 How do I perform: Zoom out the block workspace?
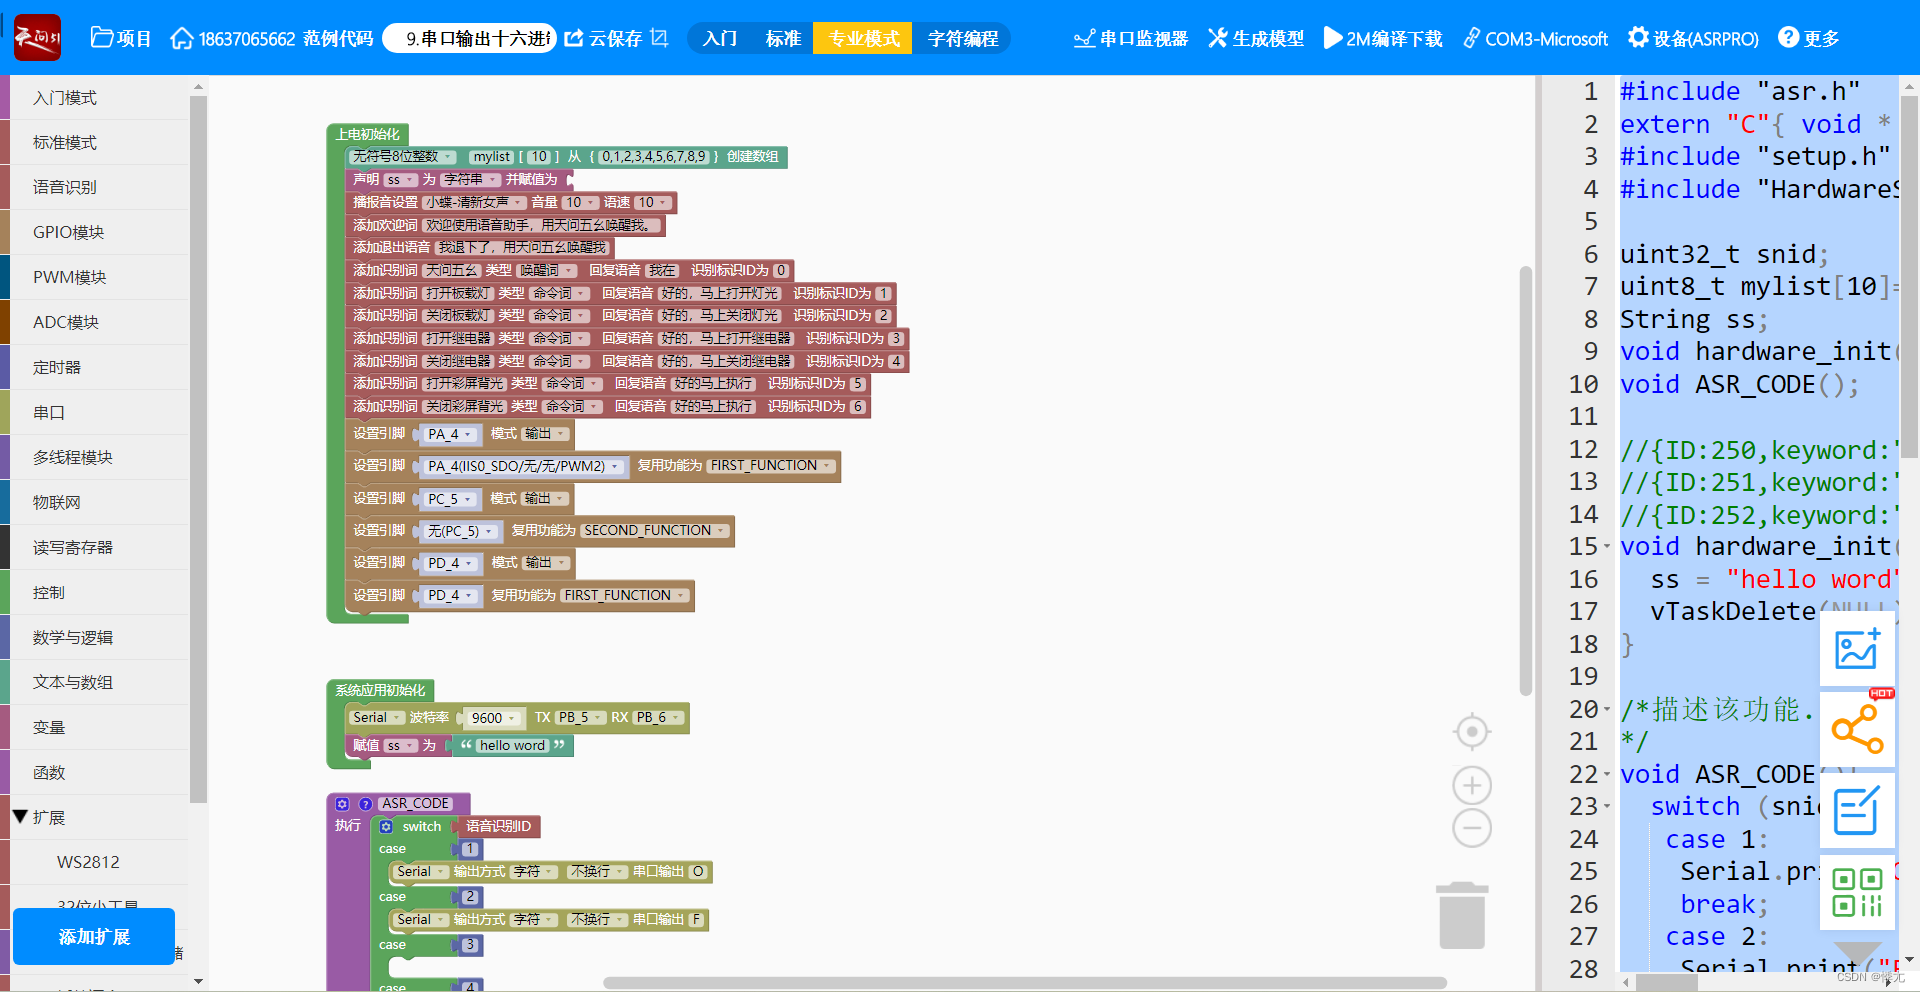pos(1472,828)
